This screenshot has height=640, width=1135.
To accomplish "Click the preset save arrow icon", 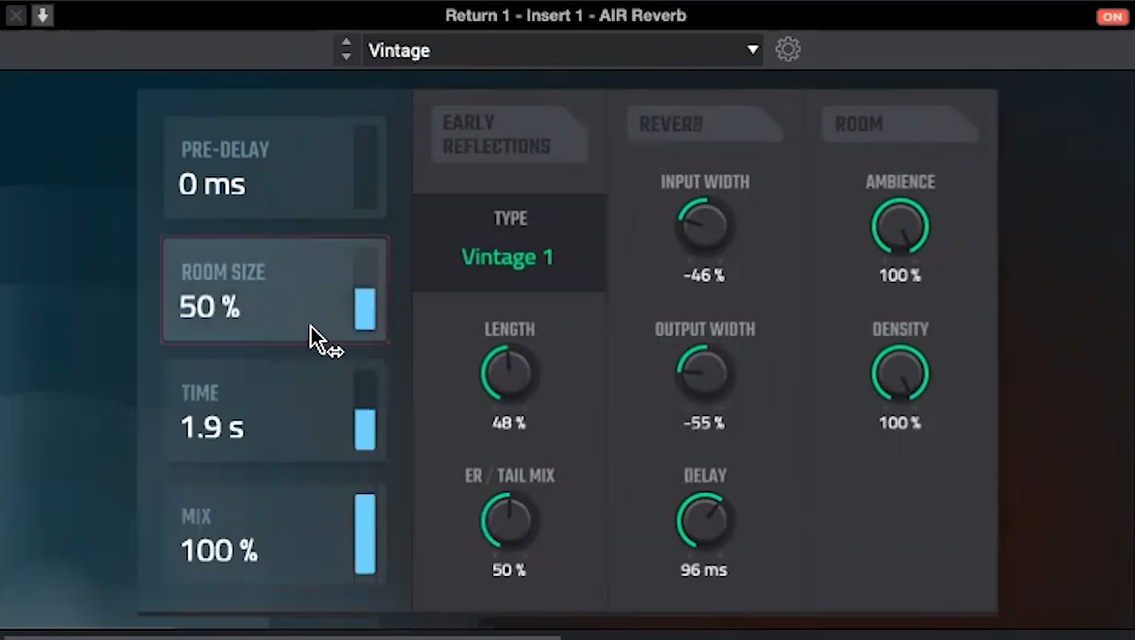I will click(x=41, y=16).
